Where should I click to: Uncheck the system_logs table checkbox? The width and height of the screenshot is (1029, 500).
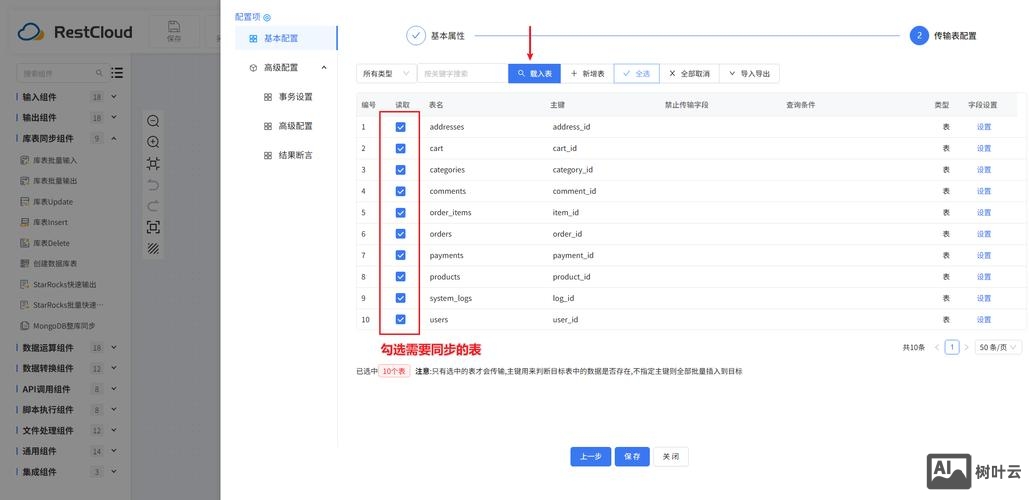400,298
